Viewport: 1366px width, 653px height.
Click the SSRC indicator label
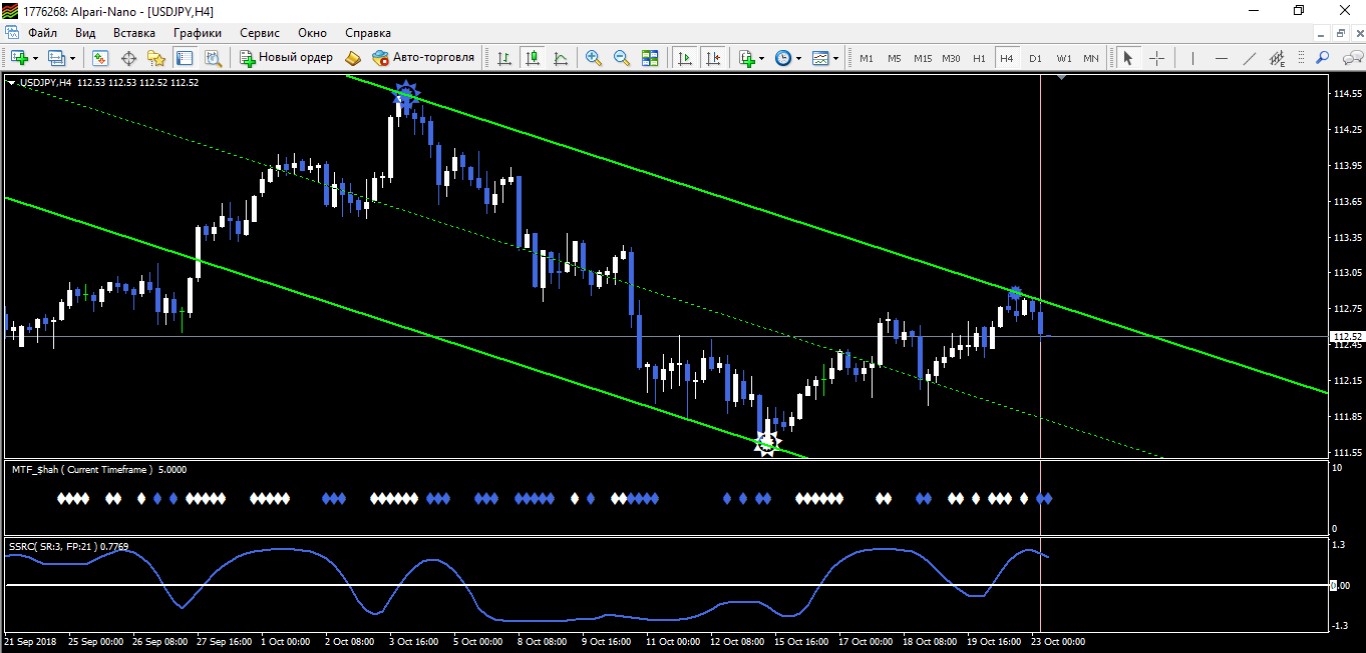pos(69,546)
